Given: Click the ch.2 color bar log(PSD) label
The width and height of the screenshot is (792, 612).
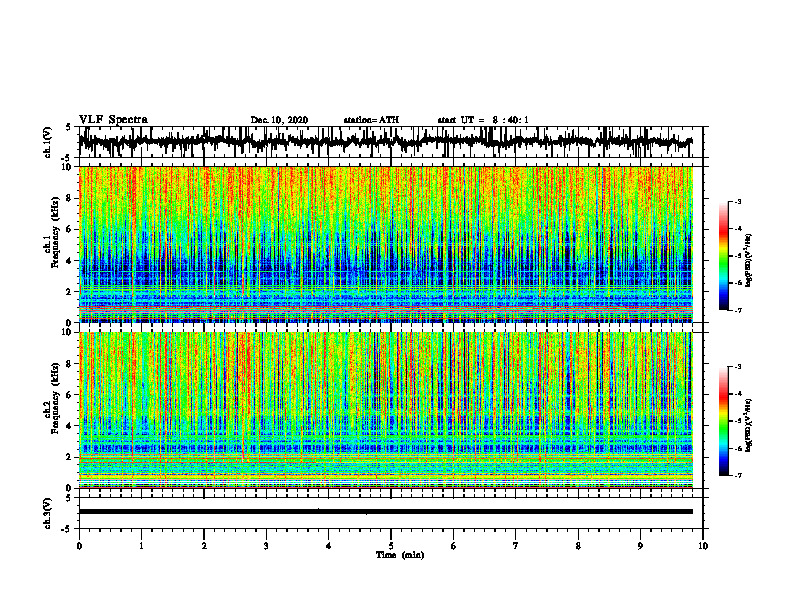Looking at the screenshot, I should (x=749, y=425).
